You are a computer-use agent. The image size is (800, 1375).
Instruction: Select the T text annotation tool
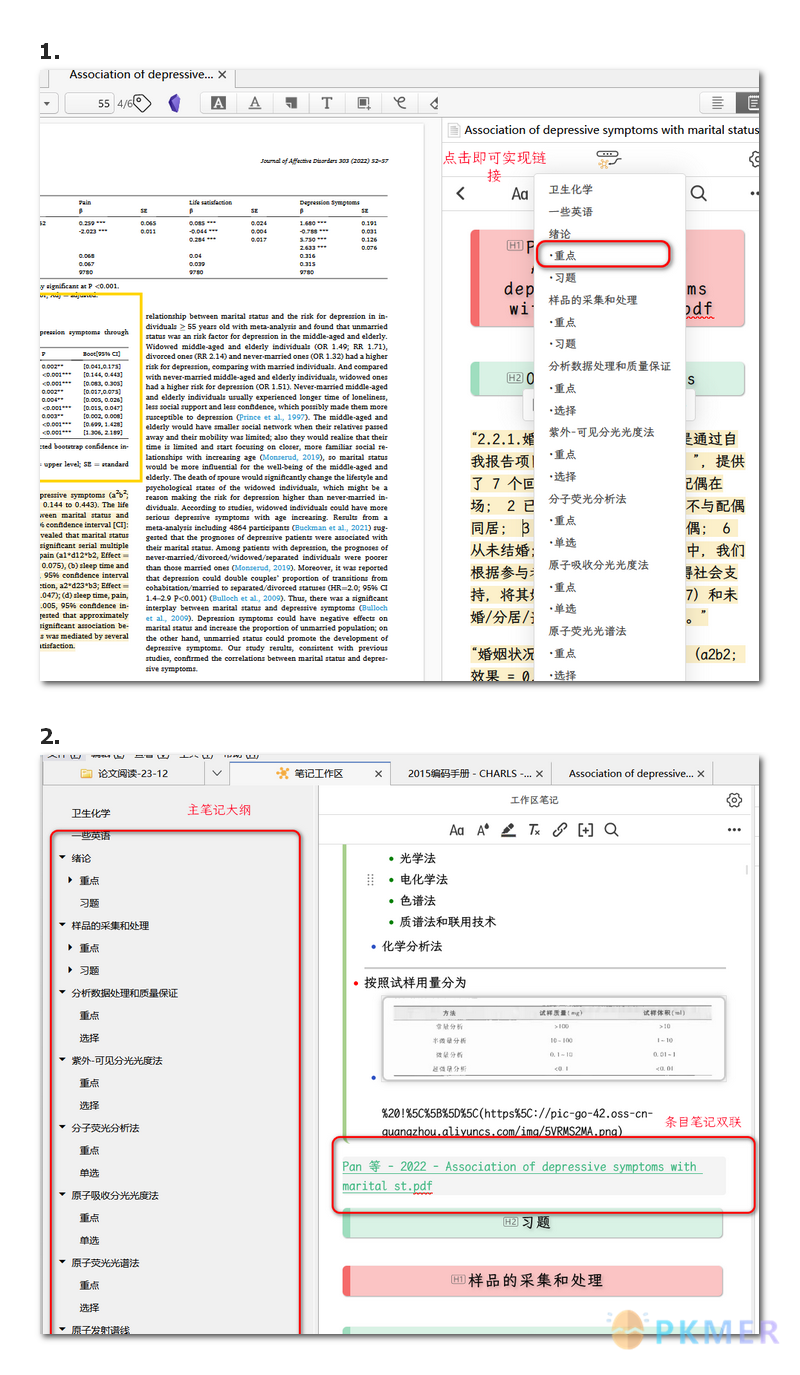click(x=327, y=103)
